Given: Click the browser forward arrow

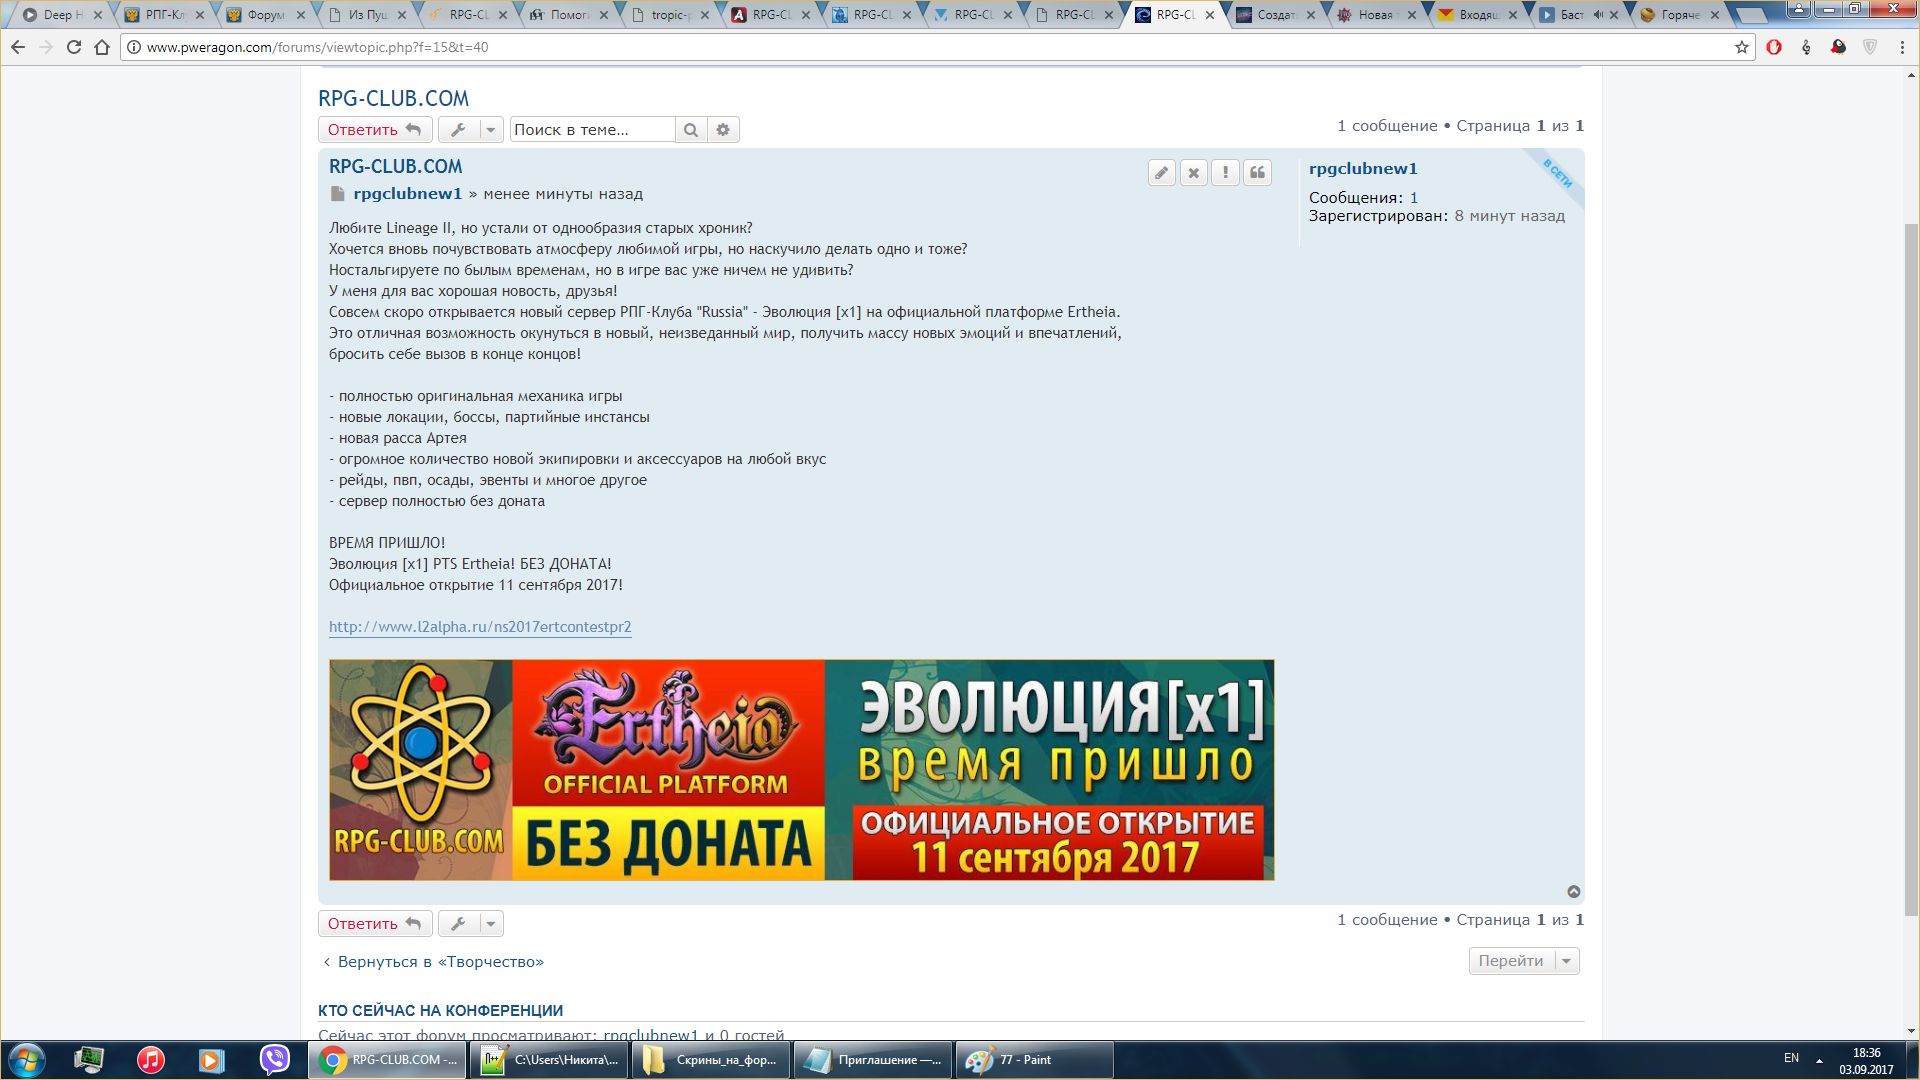Looking at the screenshot, I should [46, 47].
